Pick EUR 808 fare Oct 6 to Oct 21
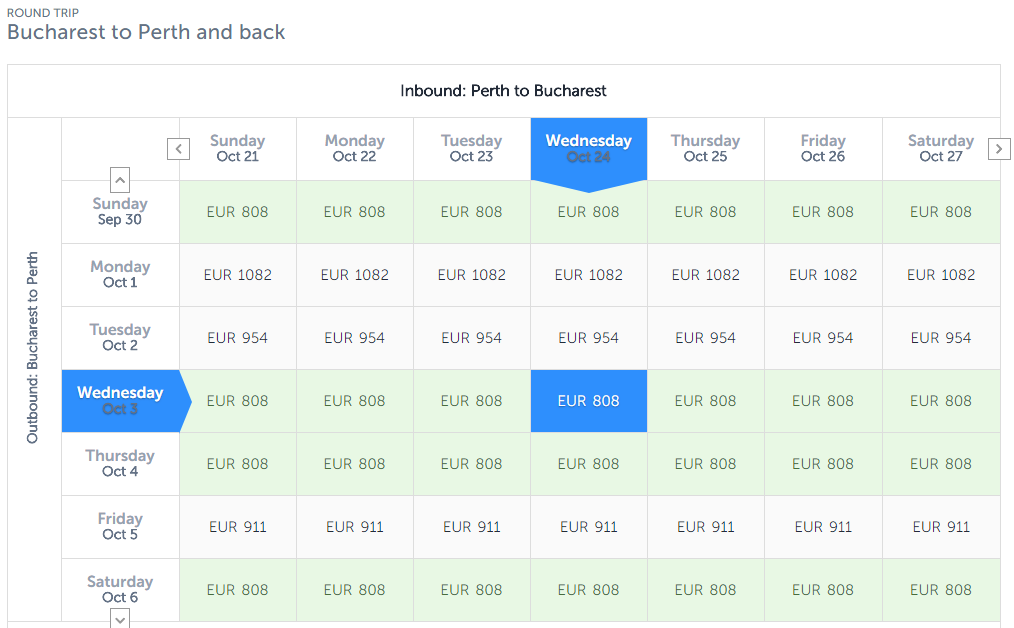Screen dimensions: 1014x628 coord(237,590)
